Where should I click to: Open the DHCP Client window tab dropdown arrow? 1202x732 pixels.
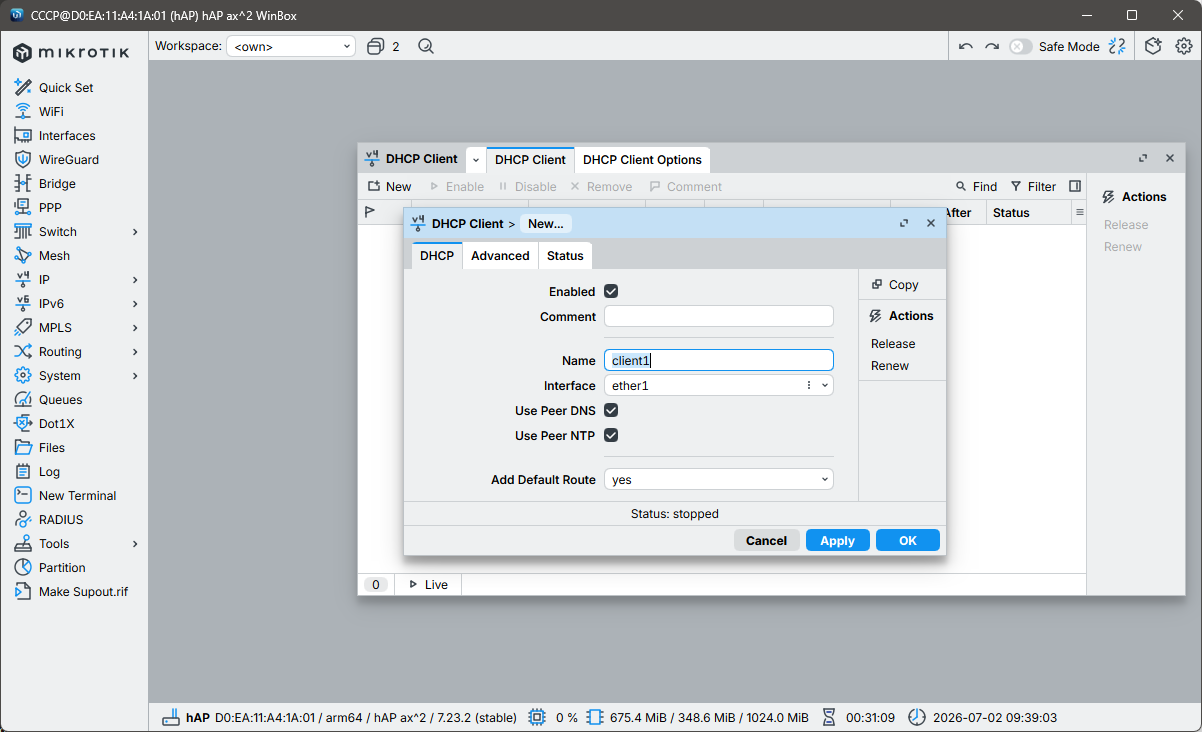476,159
